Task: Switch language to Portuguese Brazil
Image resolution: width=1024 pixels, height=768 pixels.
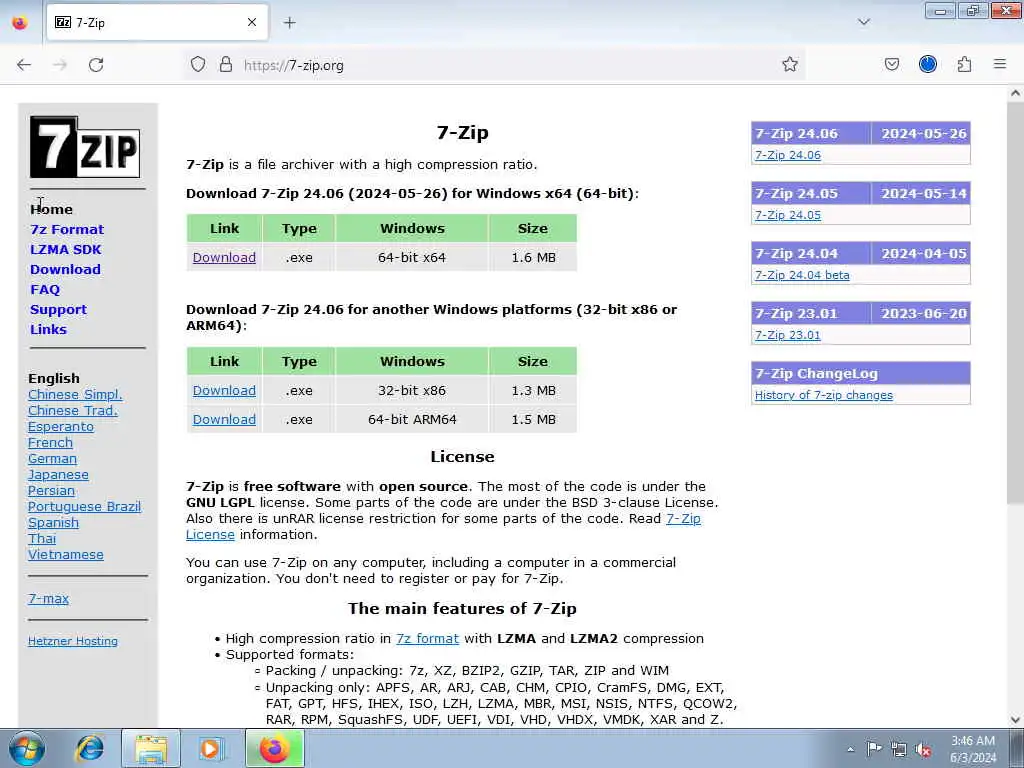Action: pyautogui.click(x=84, y=506)
